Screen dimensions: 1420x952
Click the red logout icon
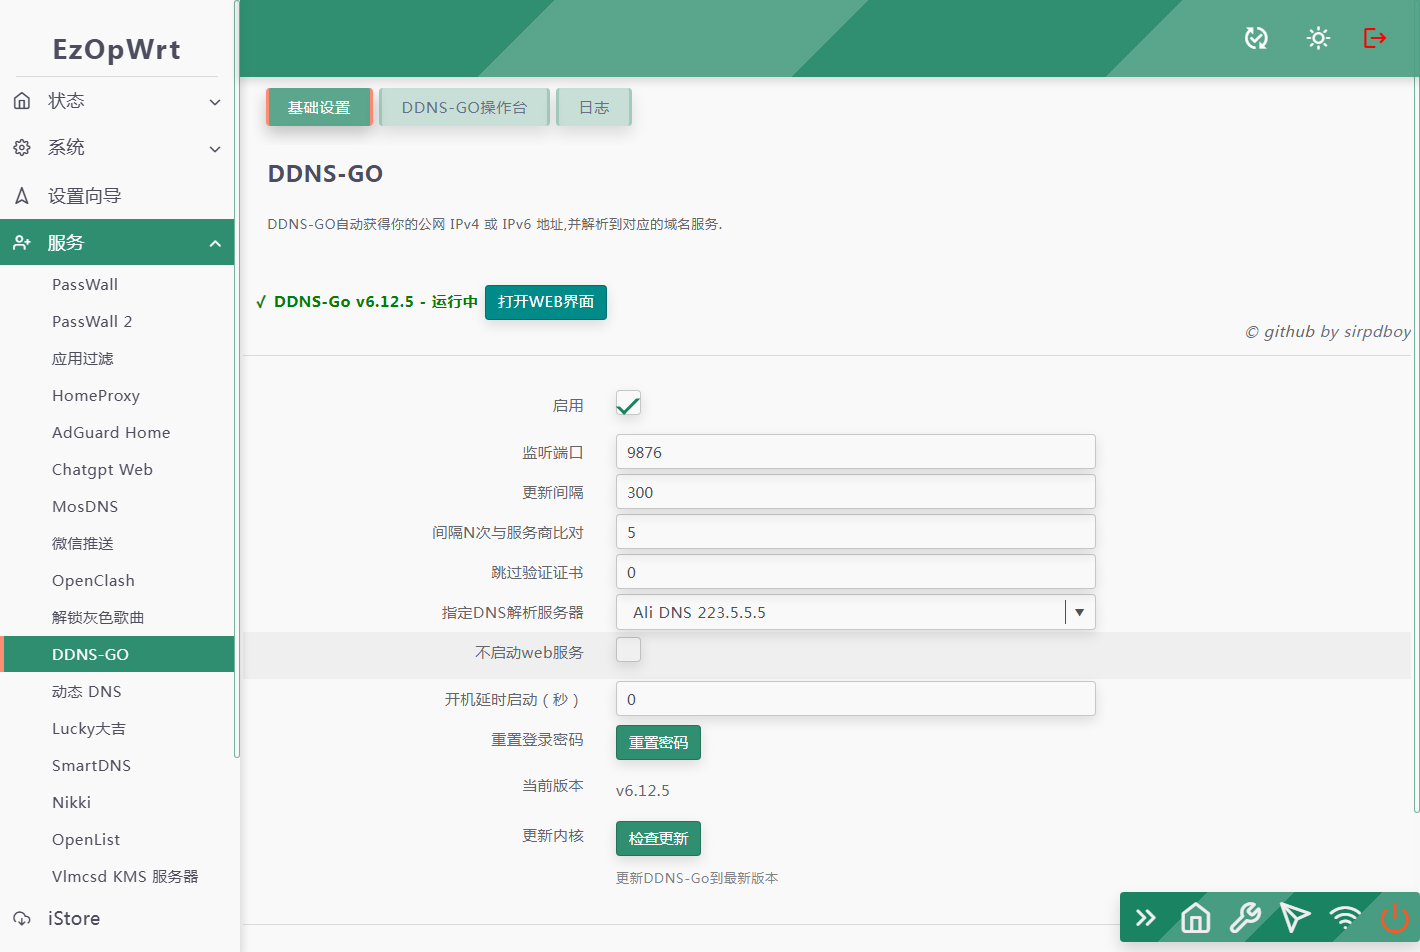click(x=1375, y=38)
